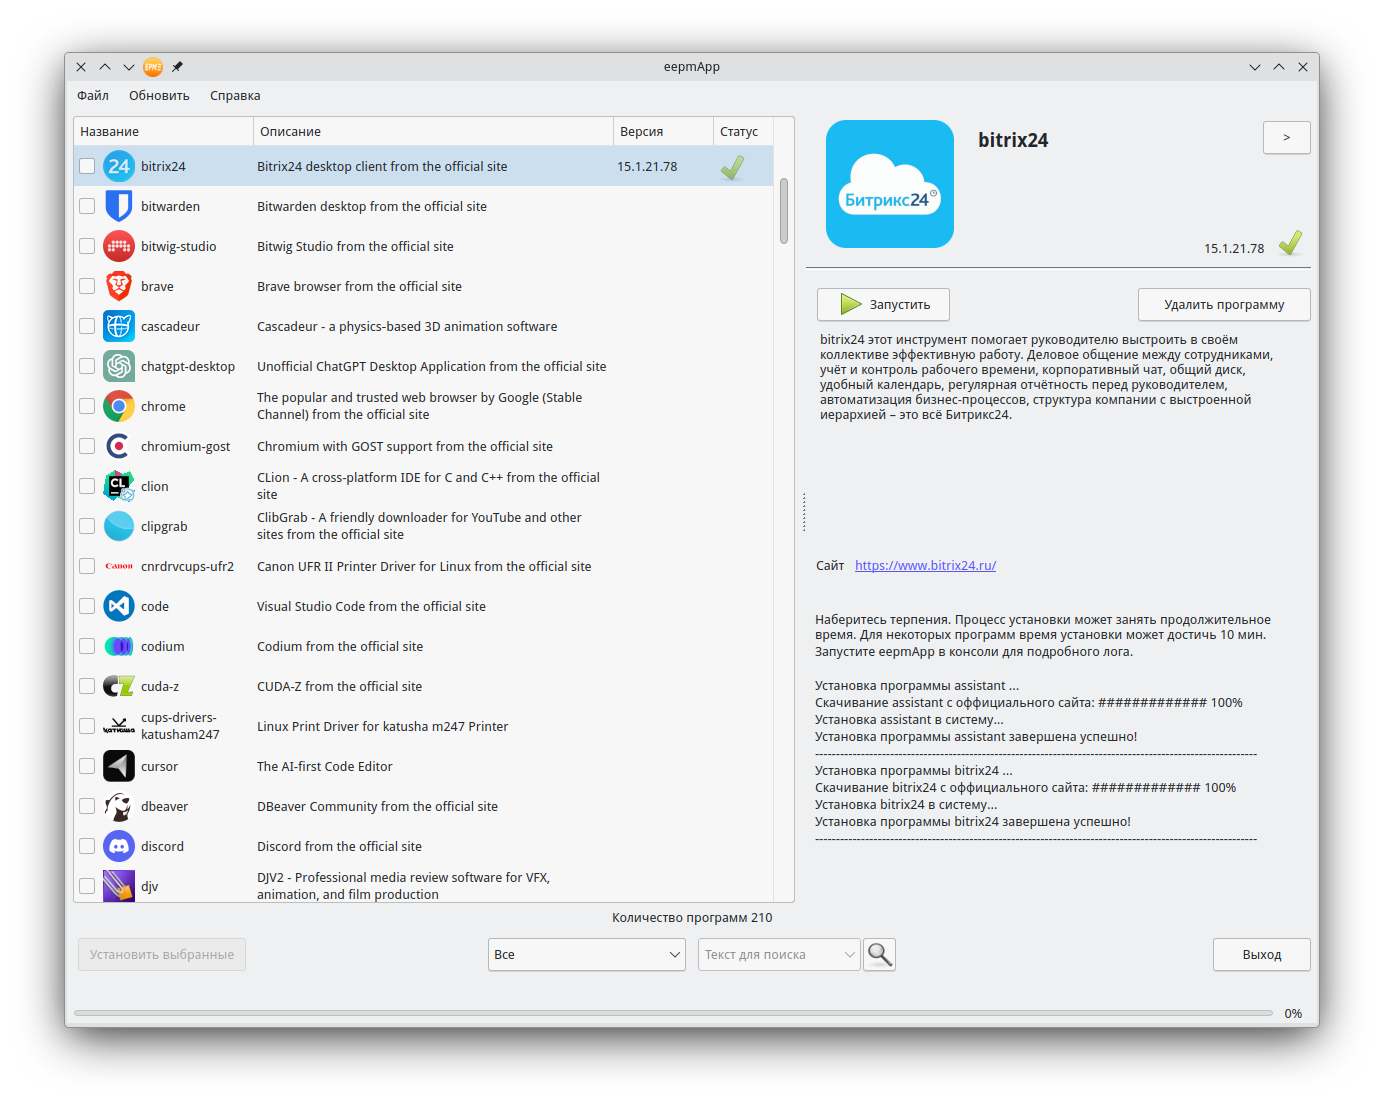
Task: Mark the code checkbox
Action: coord(87,606)
